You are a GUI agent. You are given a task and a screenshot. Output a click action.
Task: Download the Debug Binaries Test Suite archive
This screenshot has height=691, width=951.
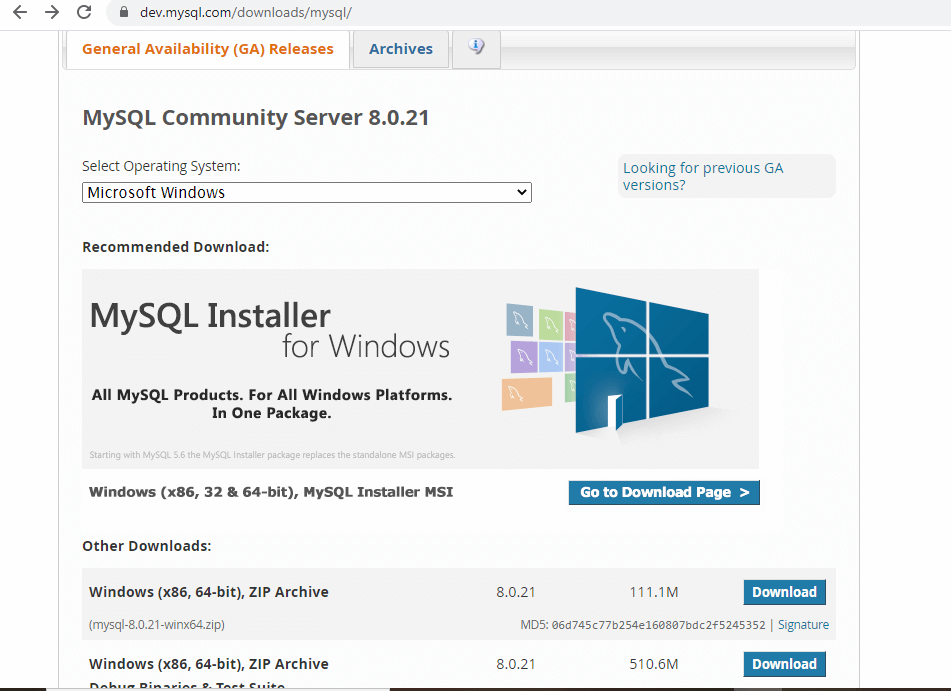784,664
